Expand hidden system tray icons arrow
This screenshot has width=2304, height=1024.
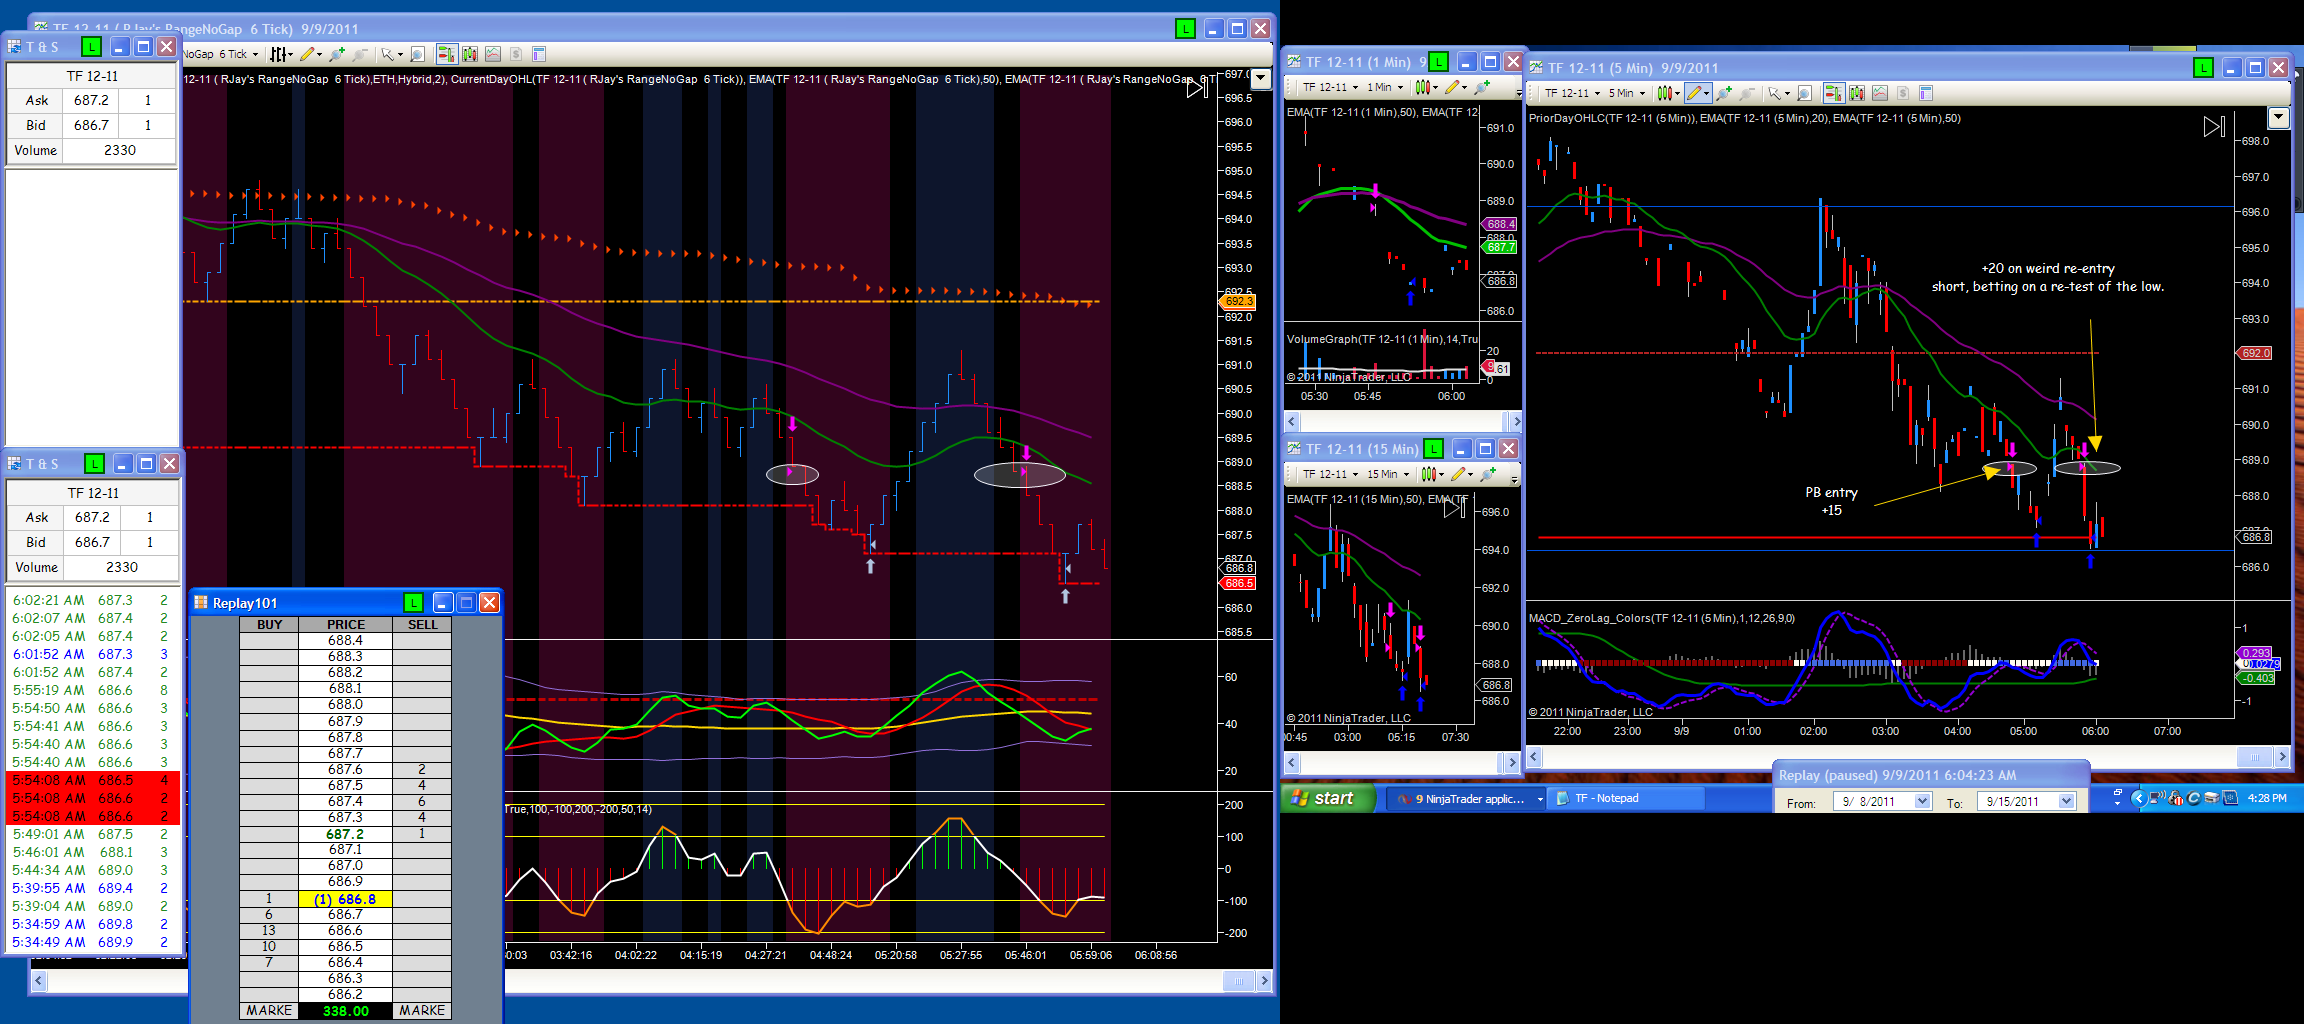pyautogui.click(x=2138, y=798)
